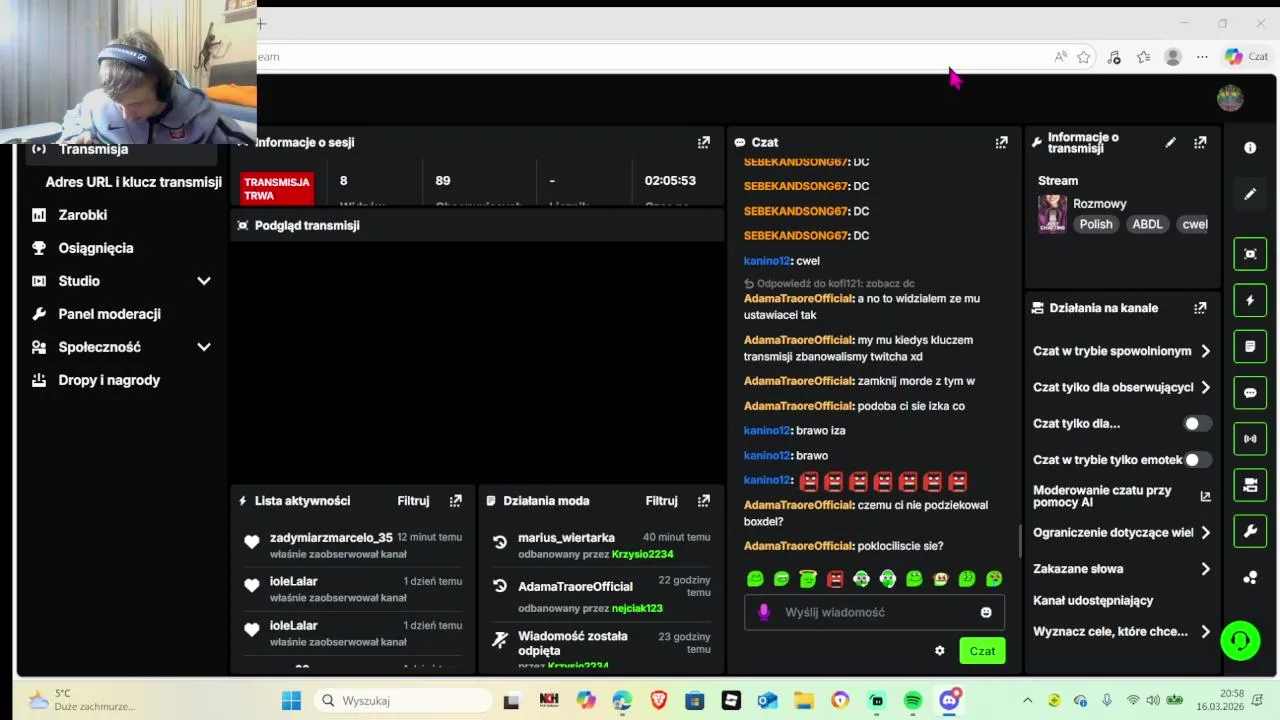This screenshot has height=720, width=1280.
Task: Expand Czat w trybie spowolnionym options
Action: point(1122,351)
